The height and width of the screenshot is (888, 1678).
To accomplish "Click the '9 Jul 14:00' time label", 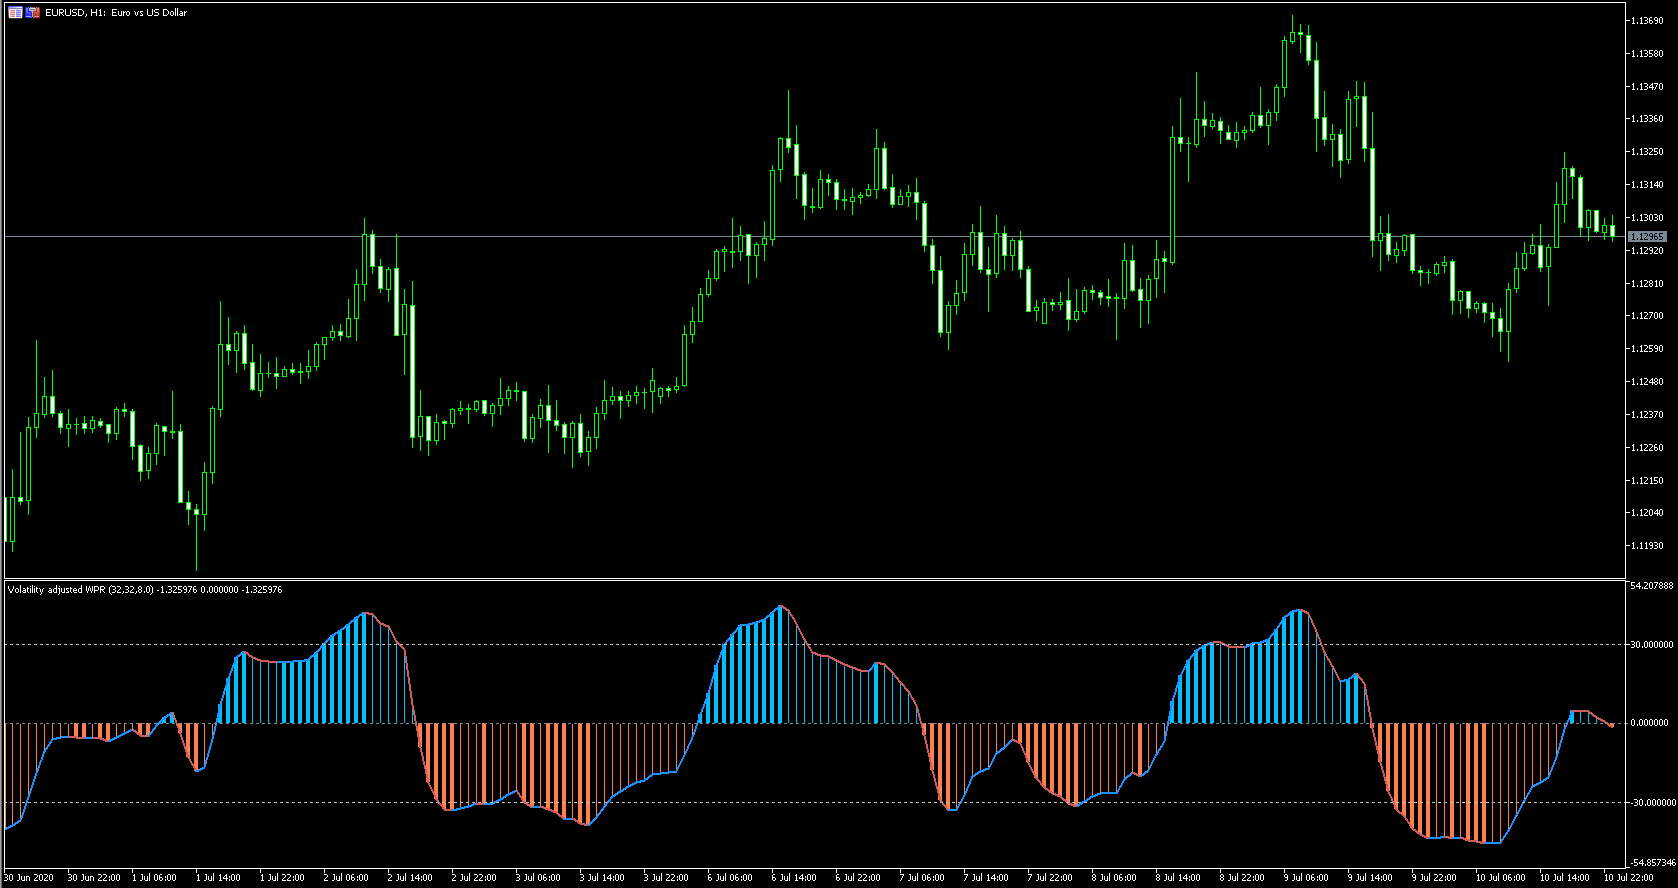I will pos(1370,878).
